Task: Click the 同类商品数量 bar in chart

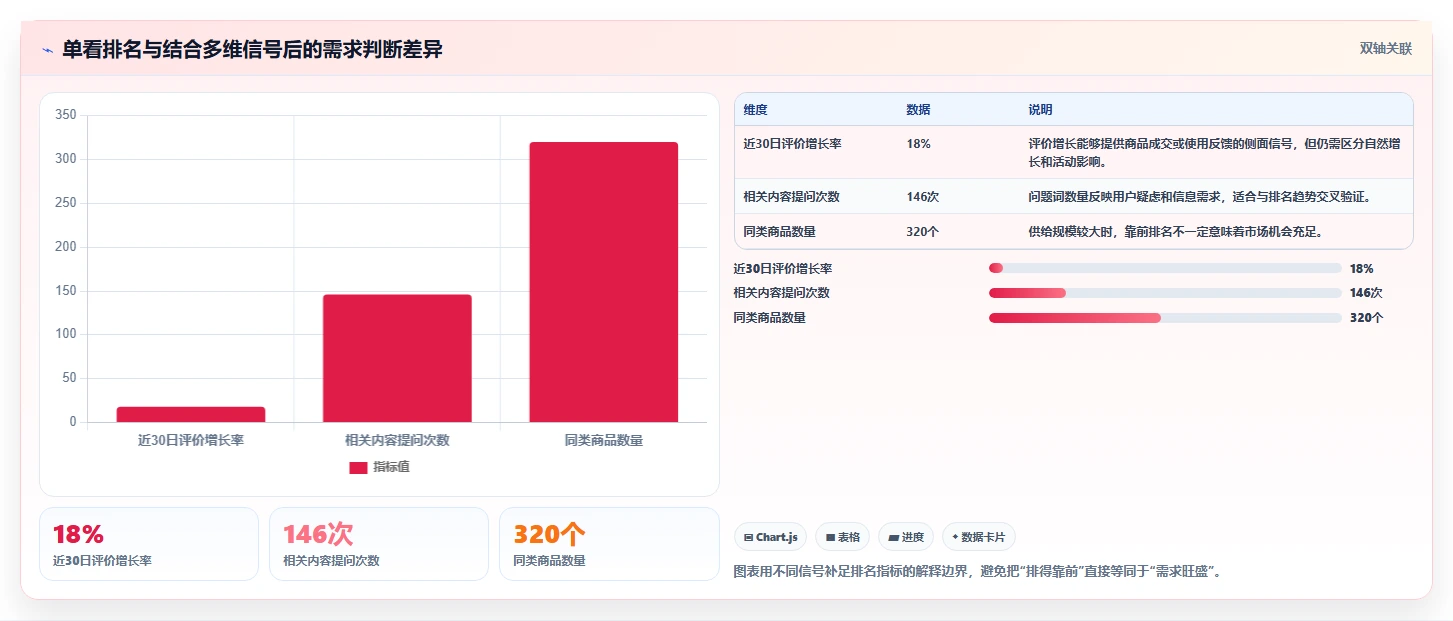Action: [x=604, y=282]
